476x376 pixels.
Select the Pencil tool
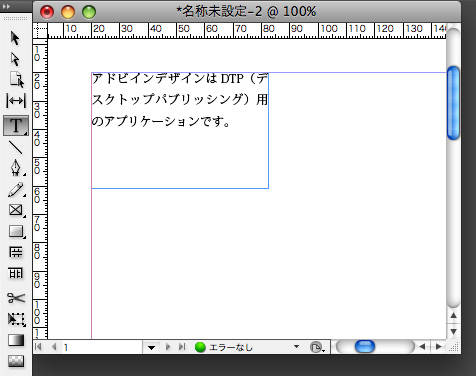point(16,190)
